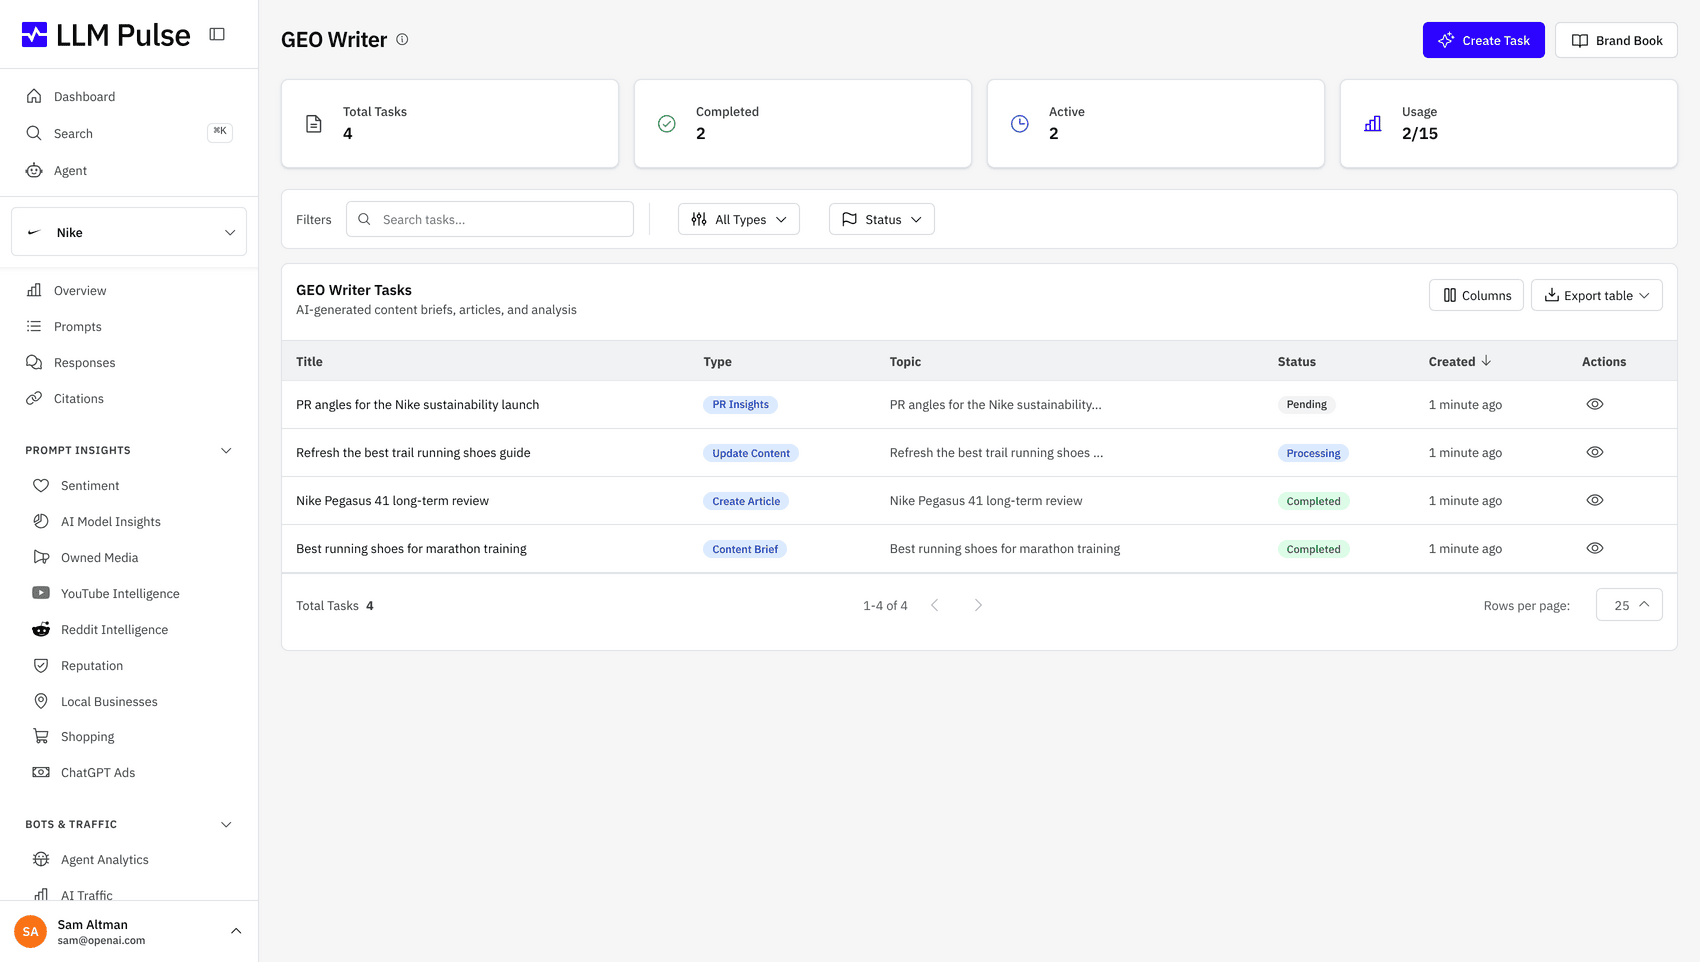View the Refresh trail running task

coord(1595,452)
